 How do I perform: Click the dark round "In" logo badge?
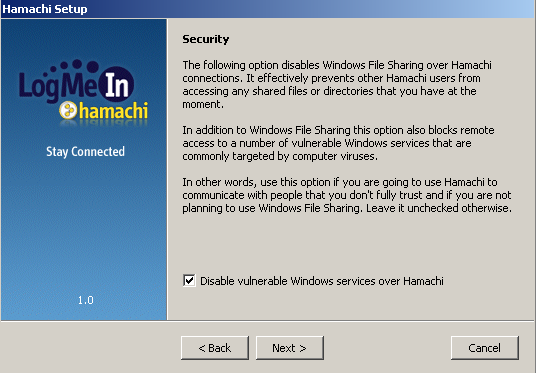click(x=116, y=84)
